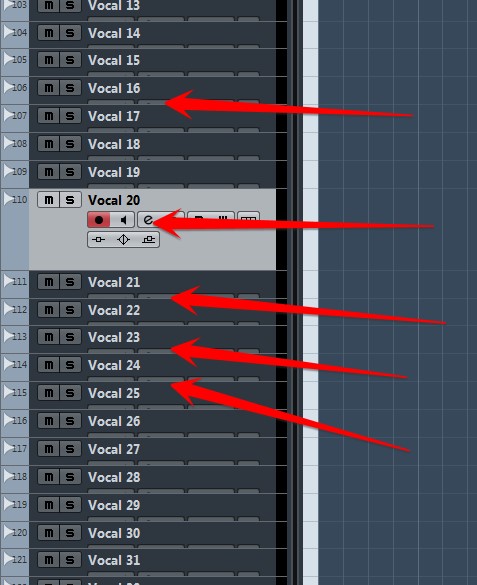Open channel settings 'e' for Vocal 20
Screen dimensions: 477x585
[x=148, y=219]
